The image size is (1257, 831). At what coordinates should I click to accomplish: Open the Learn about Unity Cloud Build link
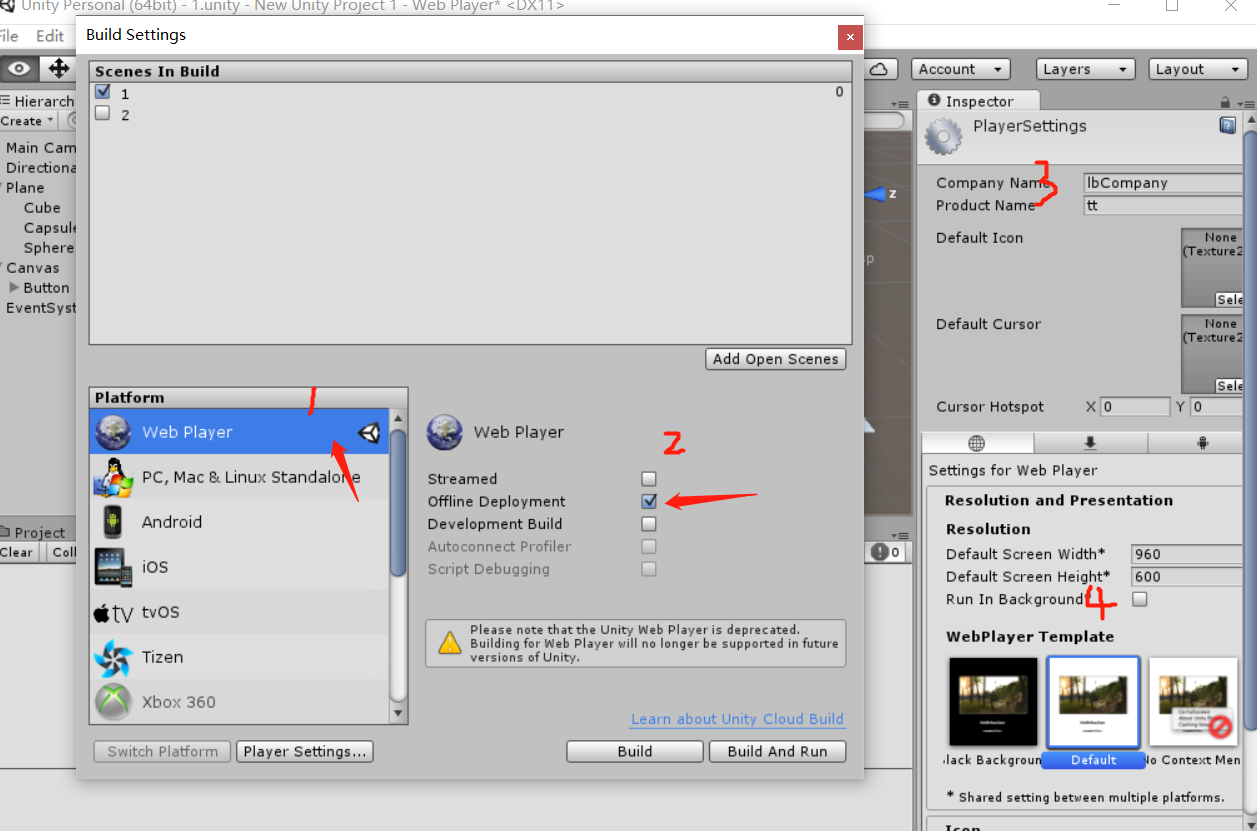click(x=737, y=719)
